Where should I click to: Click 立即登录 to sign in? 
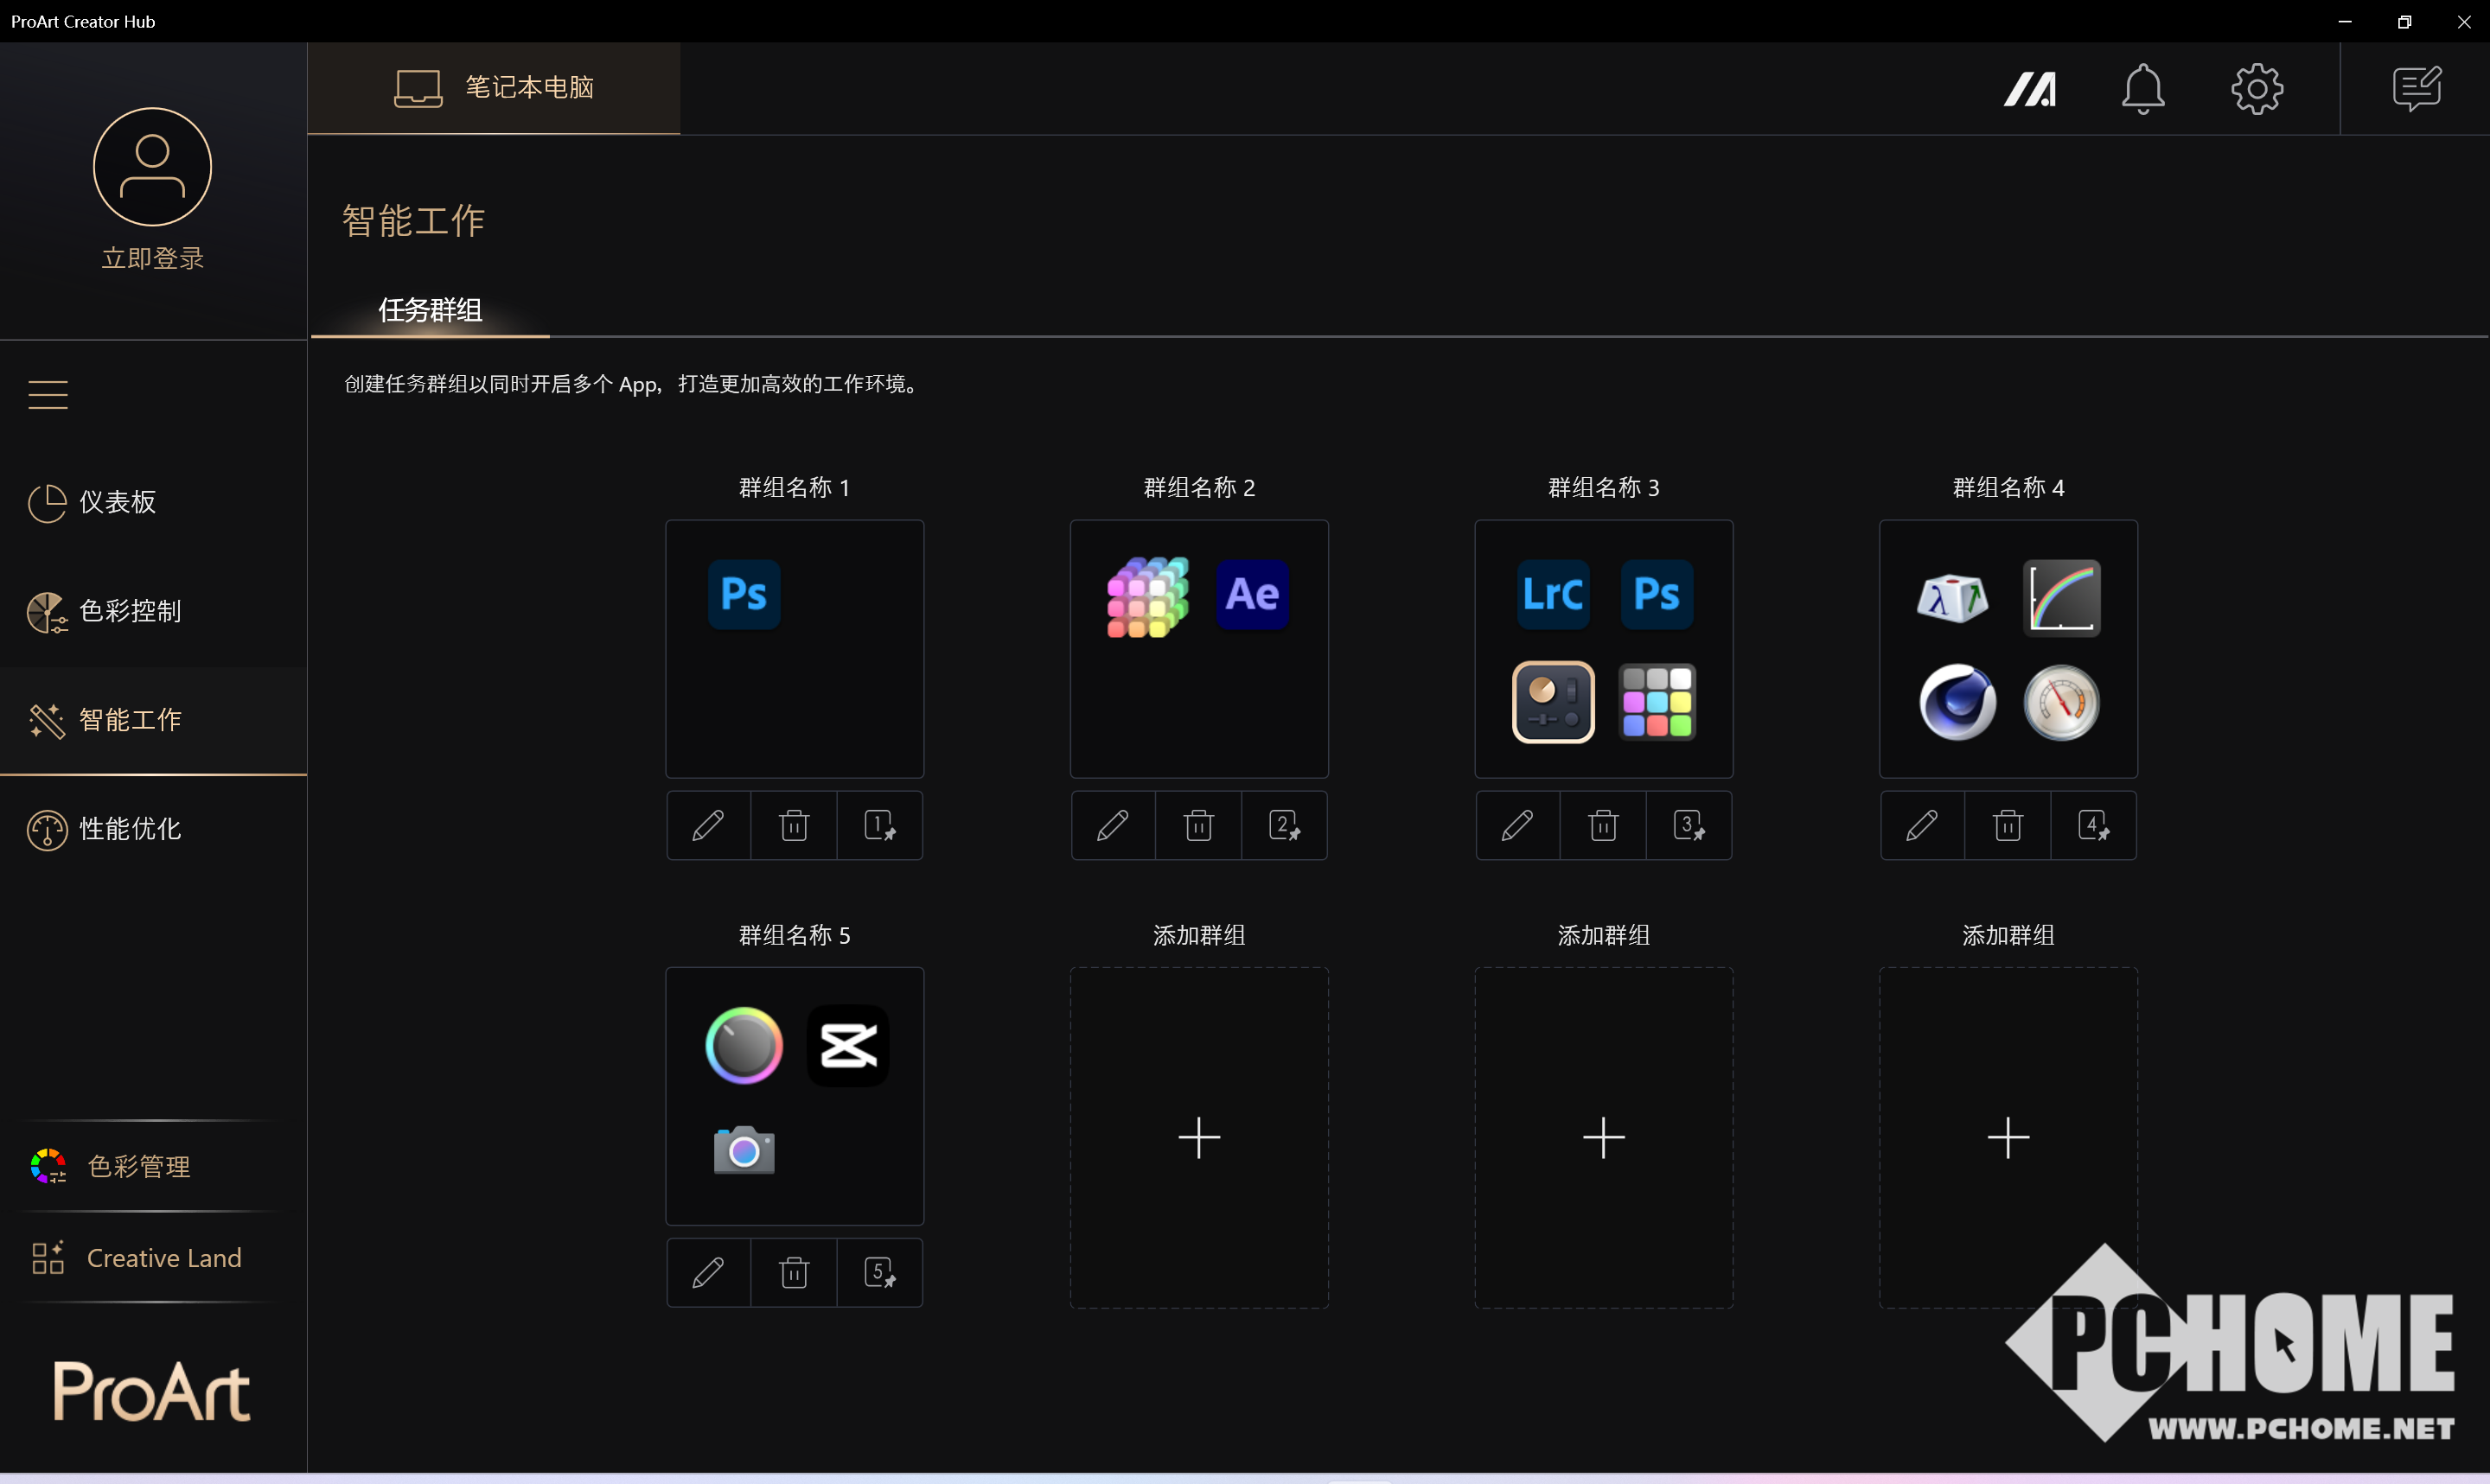tap(153, 259)
